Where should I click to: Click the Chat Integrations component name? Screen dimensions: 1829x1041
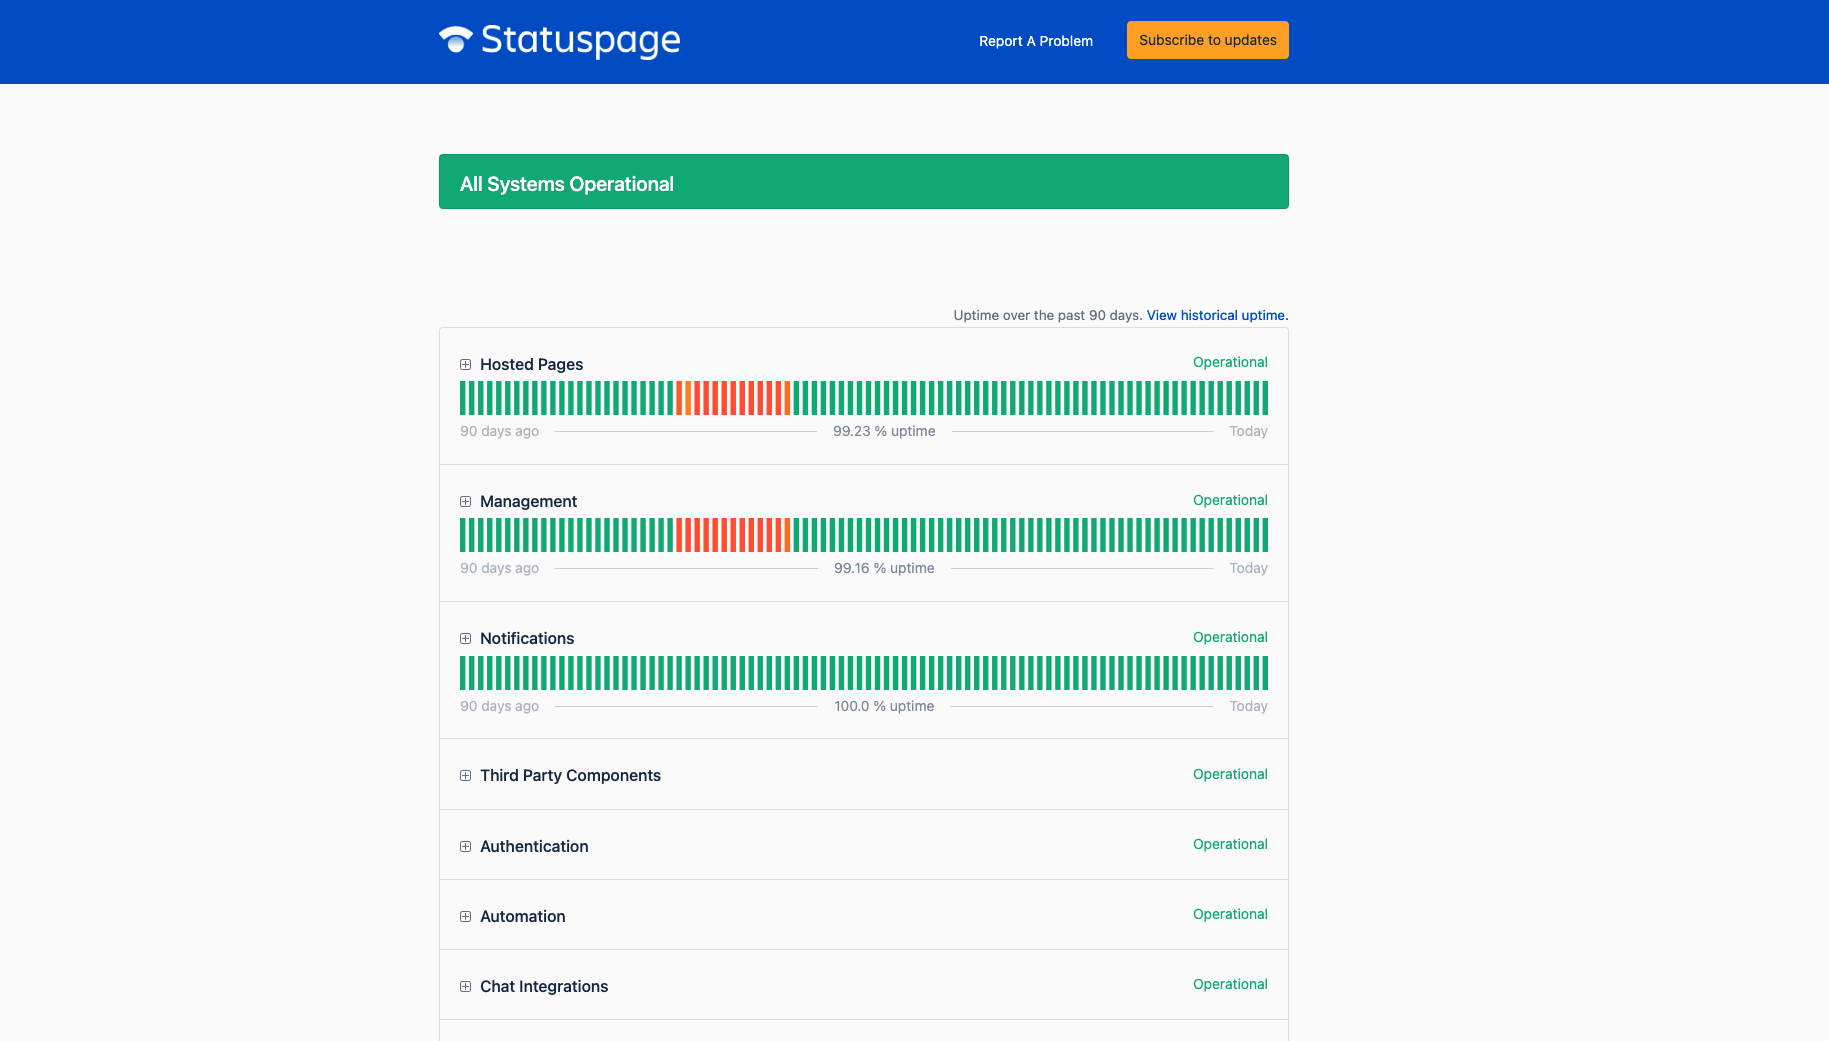(544, 987)
